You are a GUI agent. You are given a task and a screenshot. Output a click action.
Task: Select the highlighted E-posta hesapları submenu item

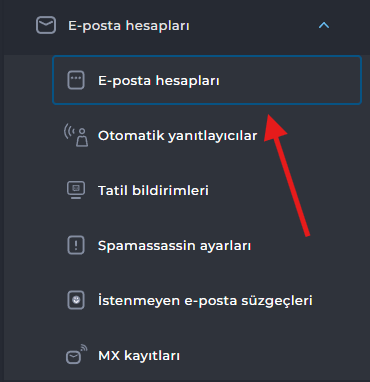click(x=207, y=80)
